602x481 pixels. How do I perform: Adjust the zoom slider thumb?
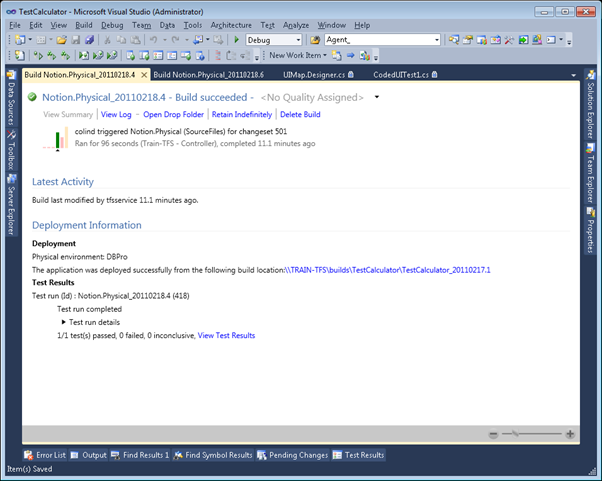(x=515, y=434)
